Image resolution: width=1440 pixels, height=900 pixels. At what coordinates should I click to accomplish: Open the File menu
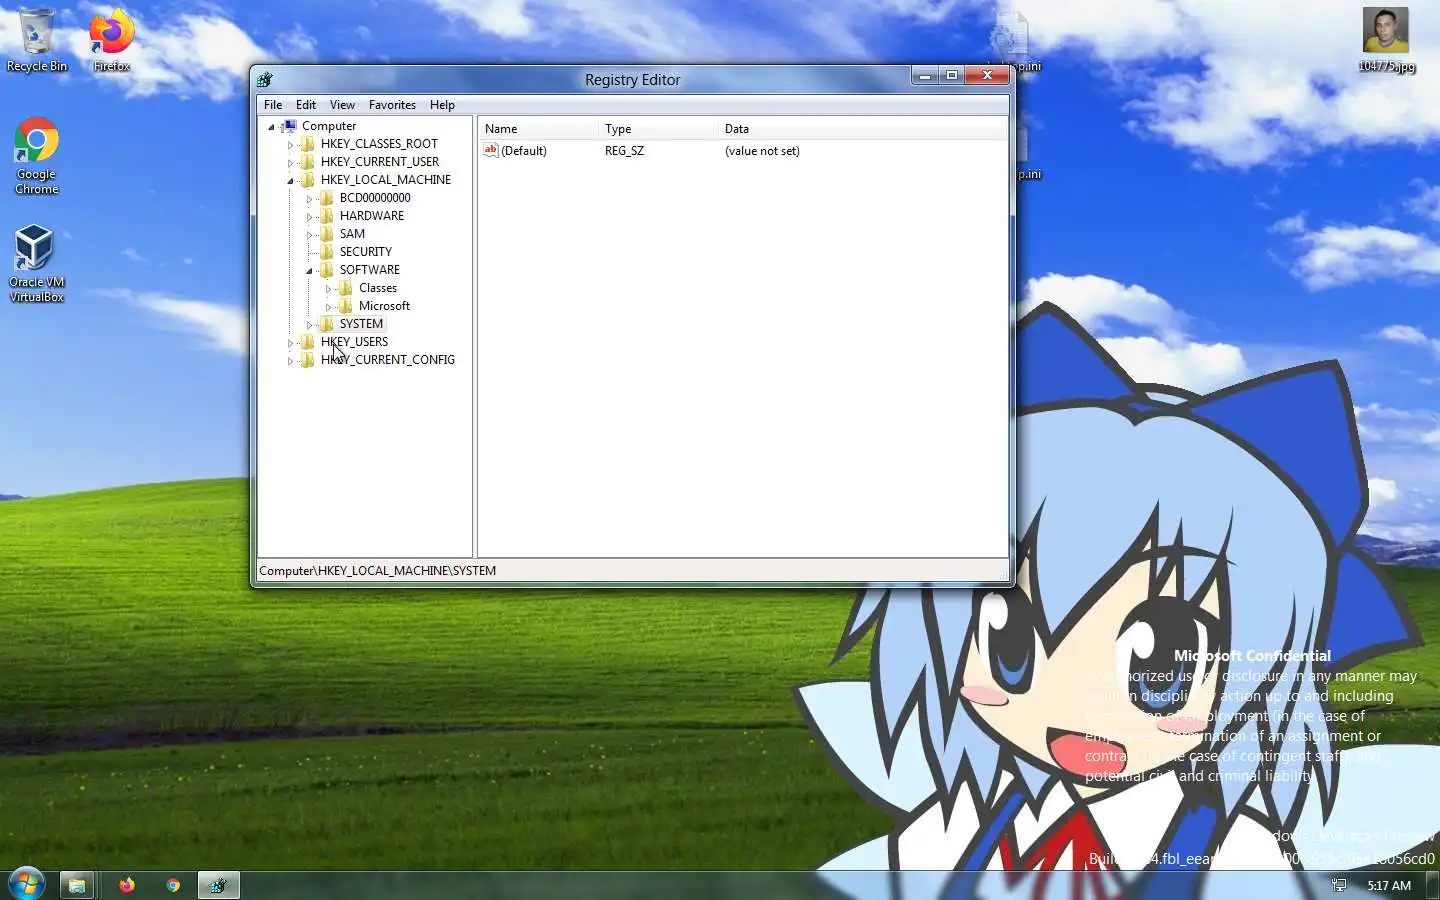(273, 104)
